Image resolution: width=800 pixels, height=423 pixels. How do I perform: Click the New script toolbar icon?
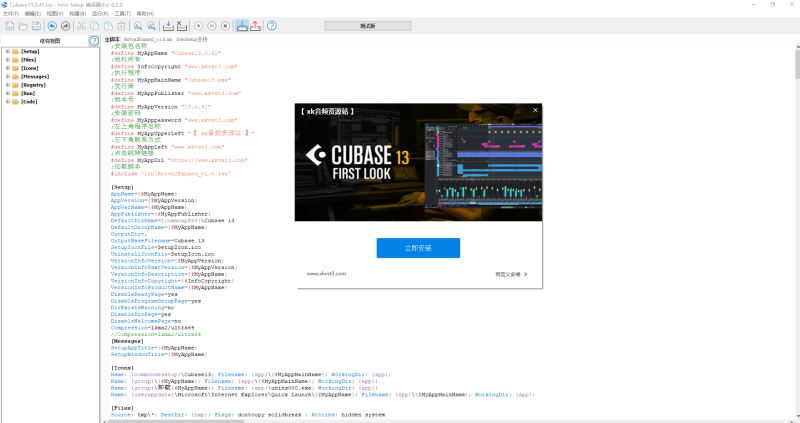(10, 26)
